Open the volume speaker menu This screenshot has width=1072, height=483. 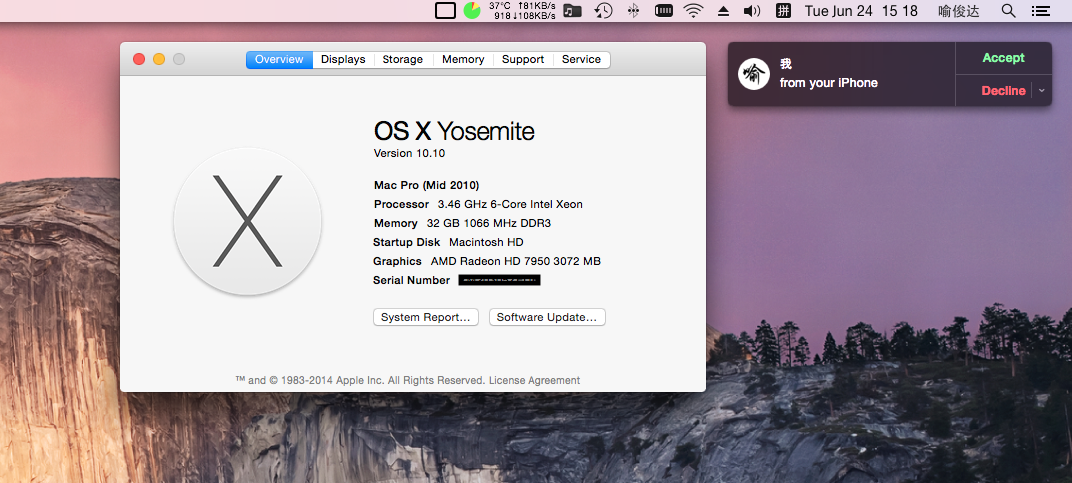pos(752,10)
